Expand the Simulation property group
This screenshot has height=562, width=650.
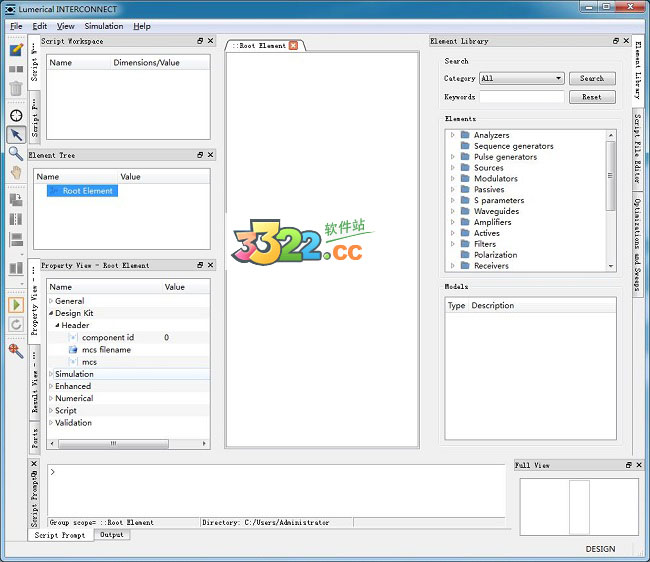(x=51, y=374)
